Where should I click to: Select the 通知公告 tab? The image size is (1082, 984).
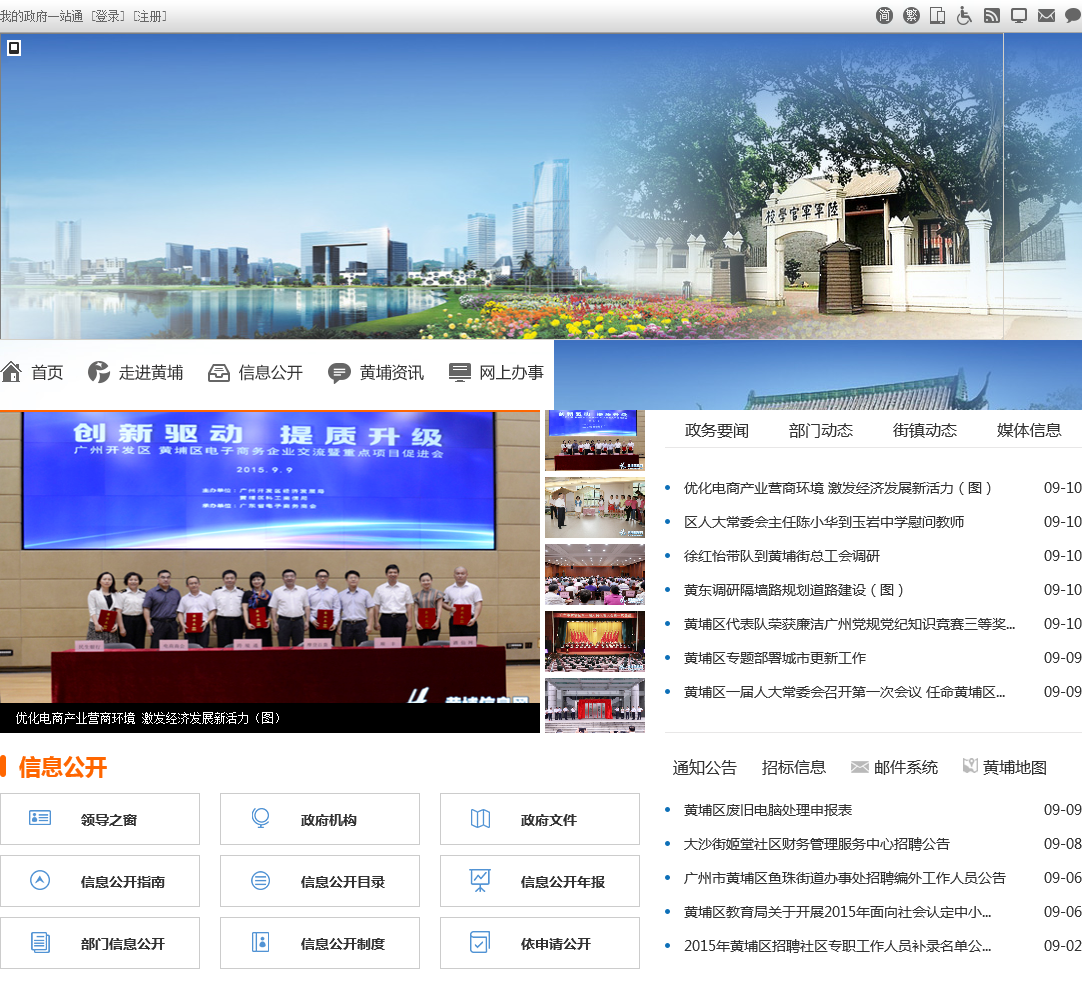point(705,767)
